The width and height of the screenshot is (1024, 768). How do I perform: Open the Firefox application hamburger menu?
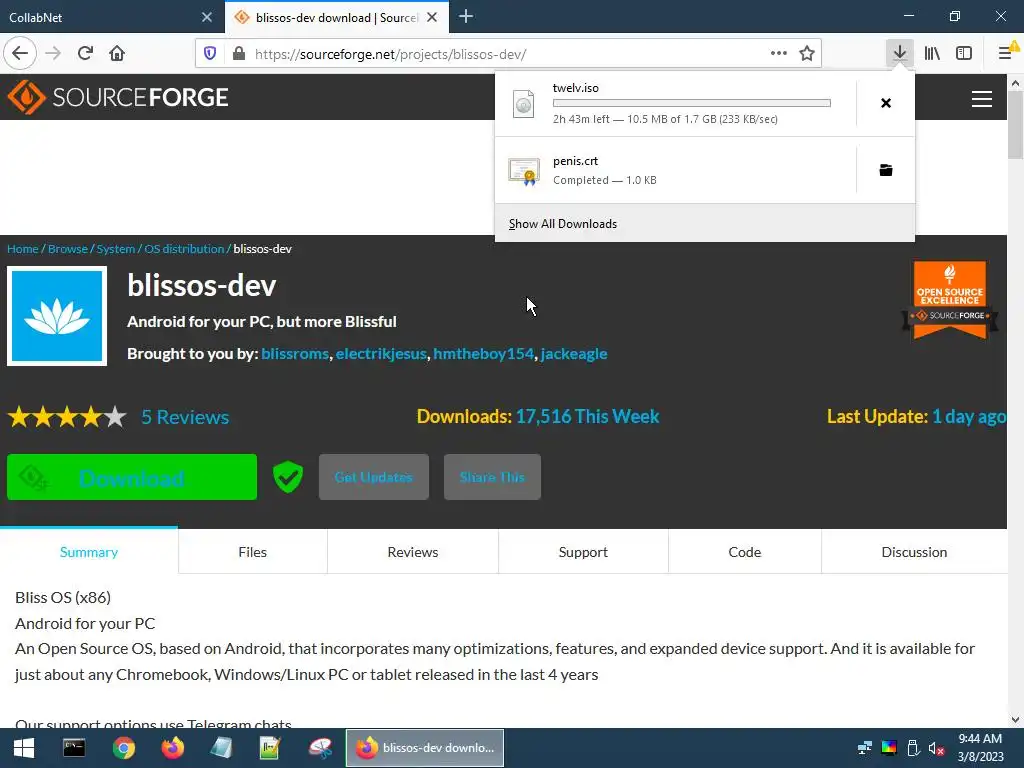(x=1006, y=53)
